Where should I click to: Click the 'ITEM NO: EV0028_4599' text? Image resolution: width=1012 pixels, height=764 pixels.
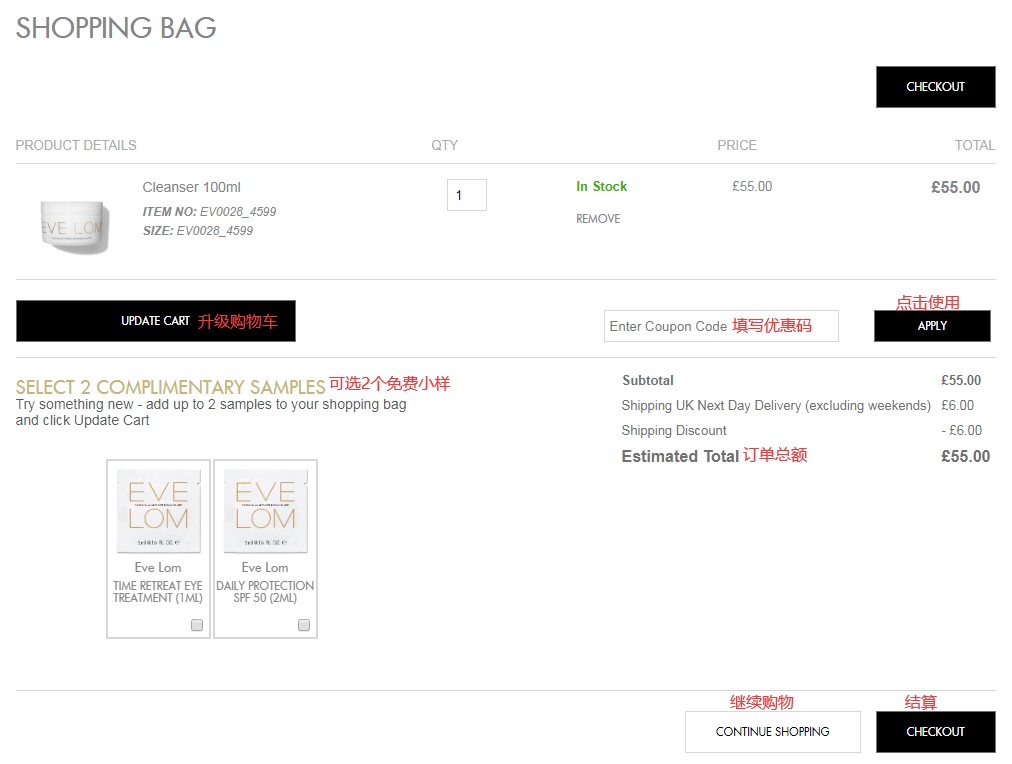209,212
